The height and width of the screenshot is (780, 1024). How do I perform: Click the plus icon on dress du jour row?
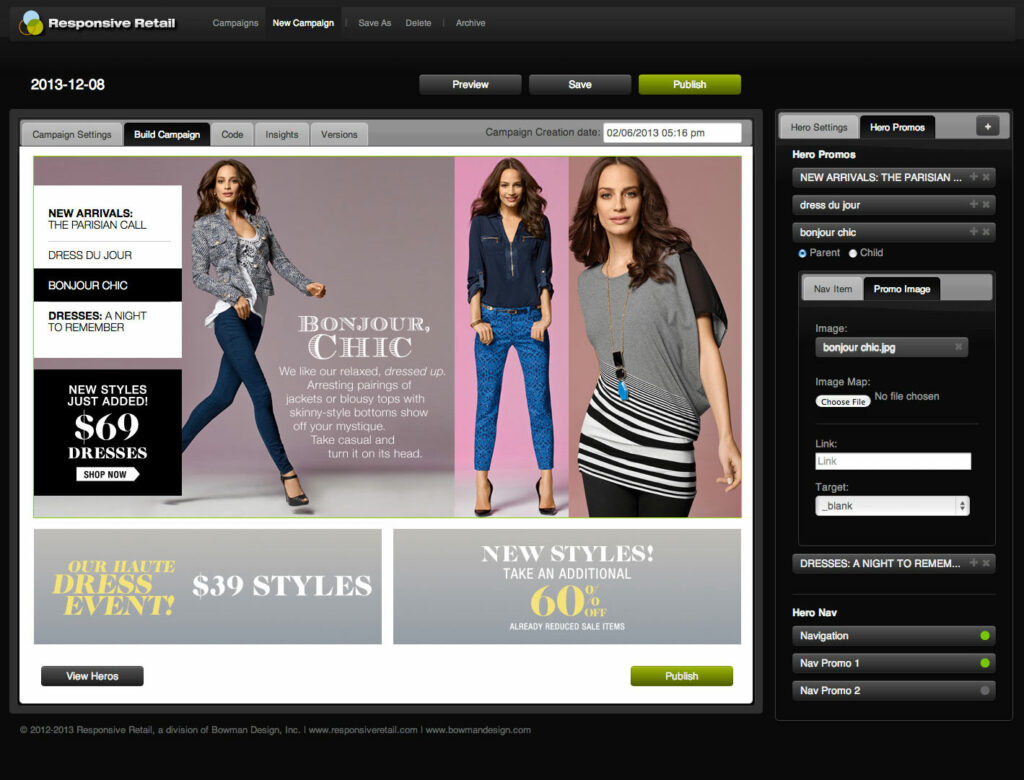(x=973, y=204)
